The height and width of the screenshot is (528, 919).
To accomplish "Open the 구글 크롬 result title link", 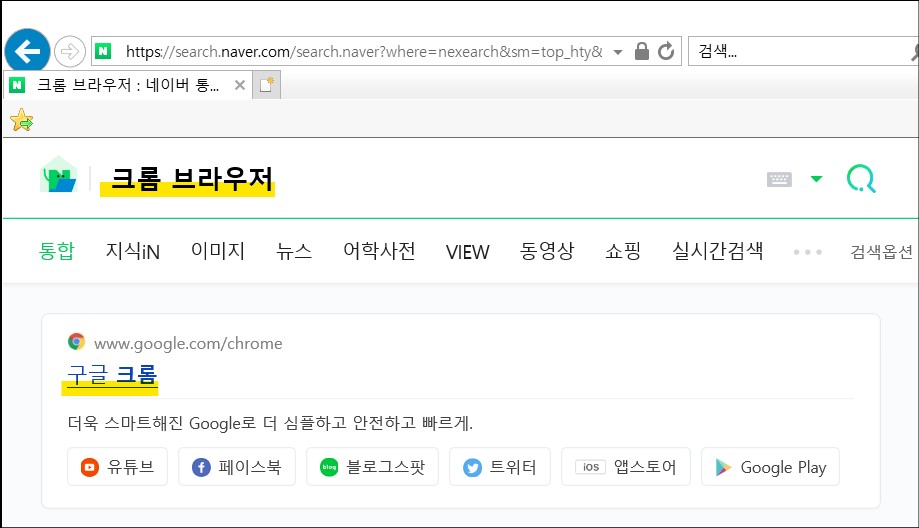I will click(x=112, y=374).
